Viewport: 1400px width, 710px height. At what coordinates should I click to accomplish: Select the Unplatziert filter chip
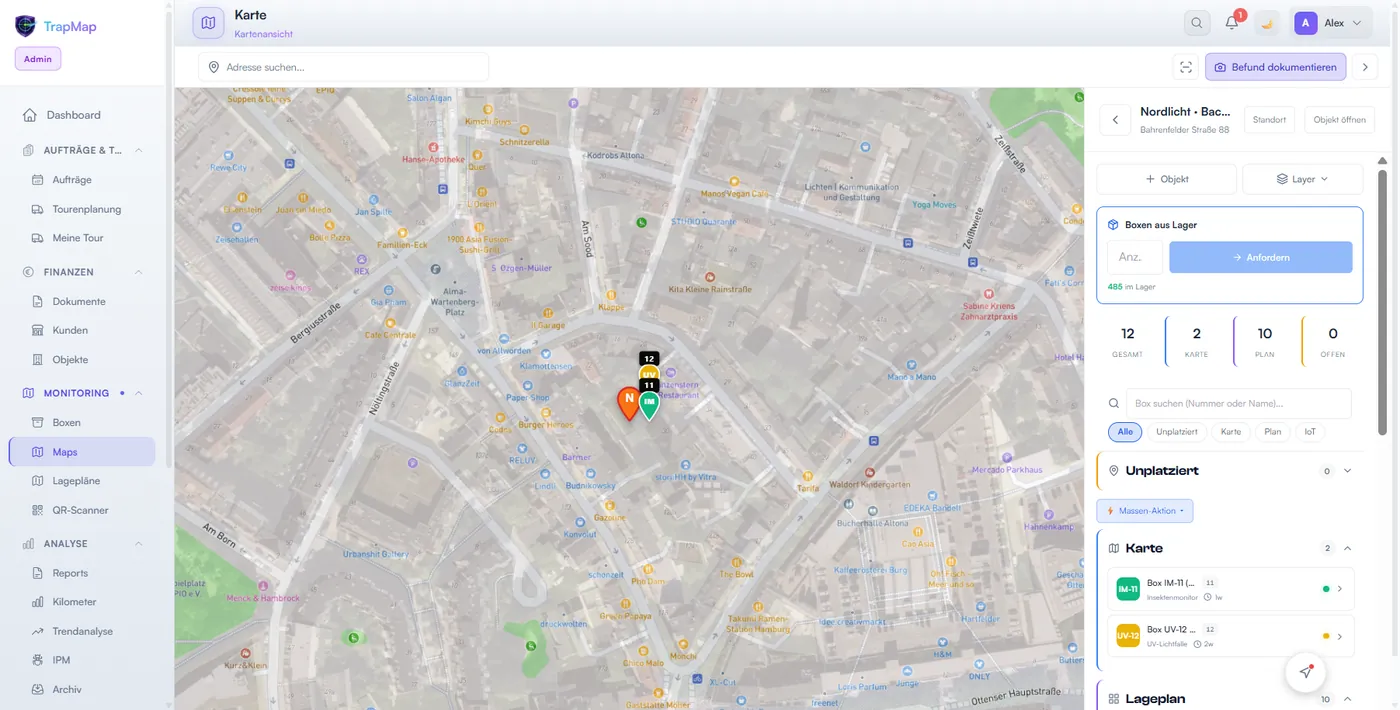(x=1177, y=432)
